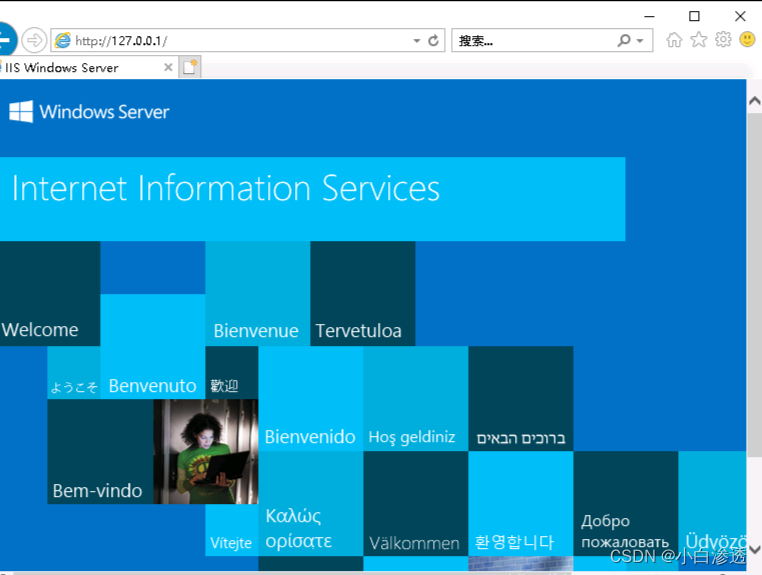
Task: Open Favorites star icon
Action: tap(699, 39)
